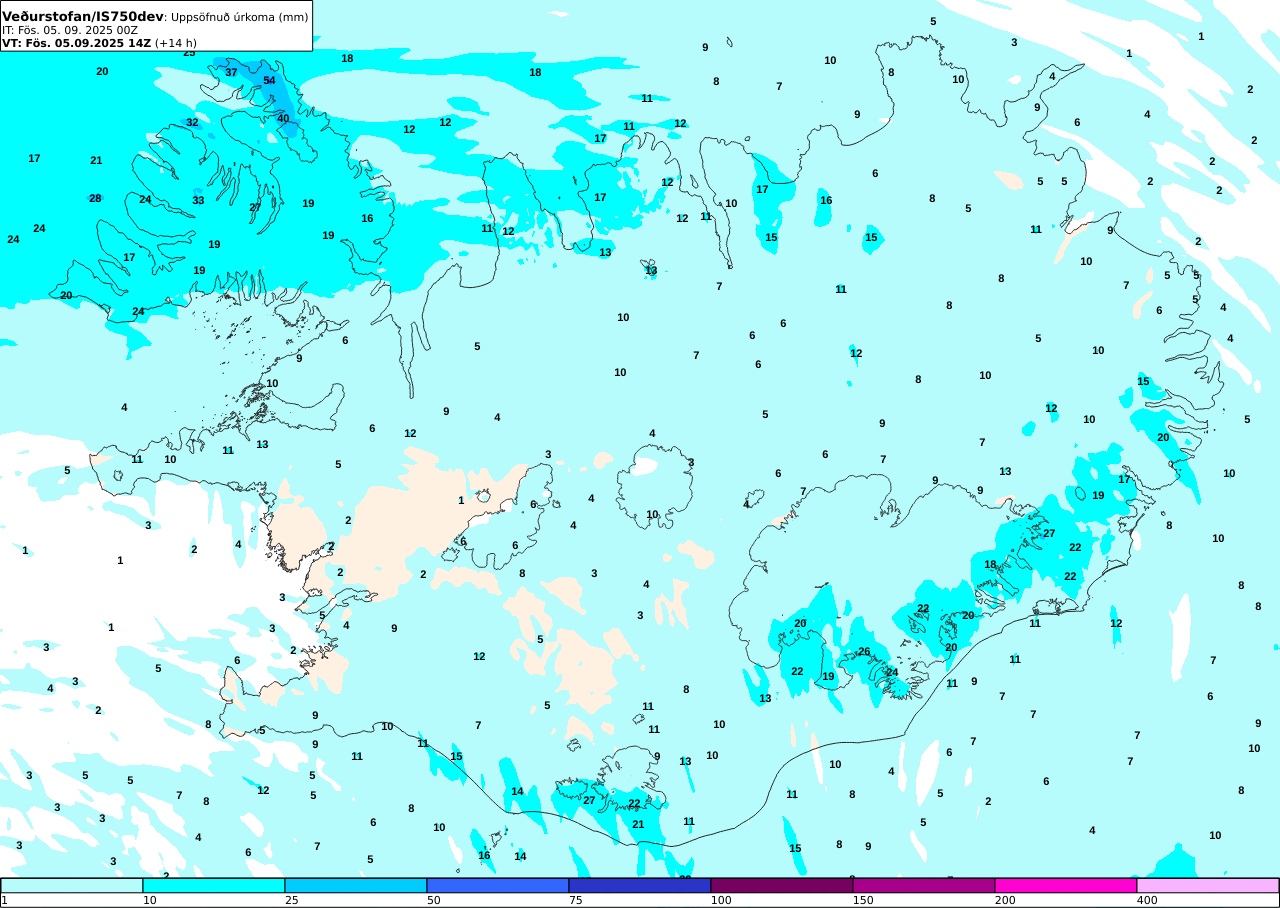Pick the 100–150 mm dark purple legend swatch

coord(782,885)
